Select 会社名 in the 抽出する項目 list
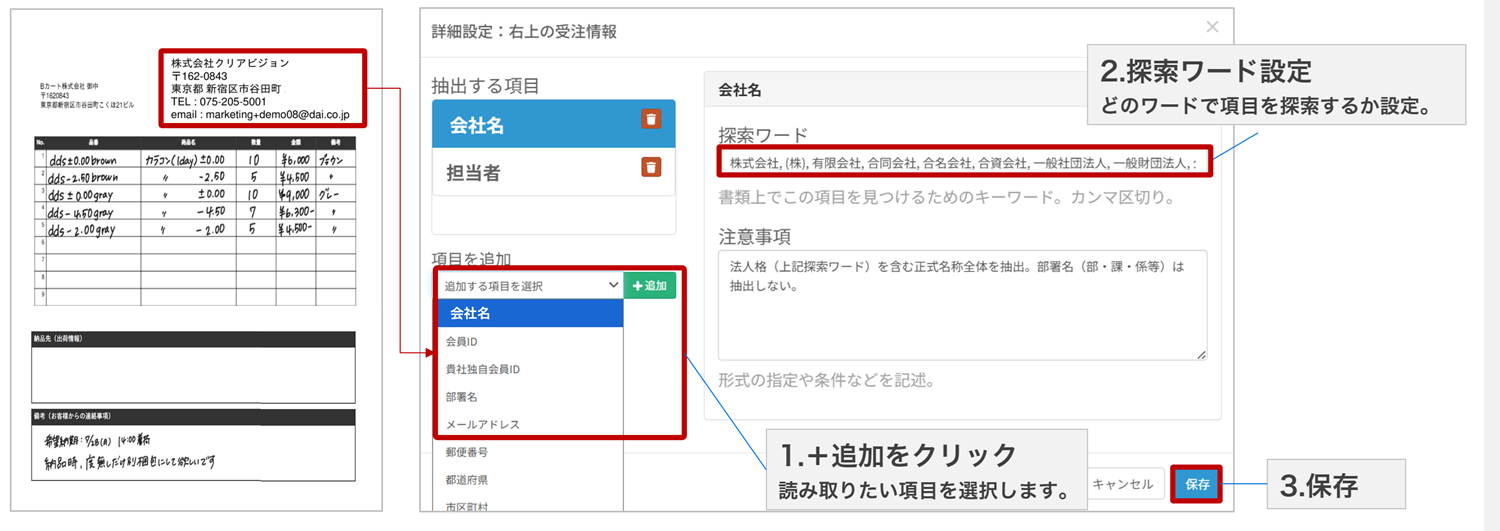Image resolution: width=1500 pixels, height=531 pixels. pos(530,124)
